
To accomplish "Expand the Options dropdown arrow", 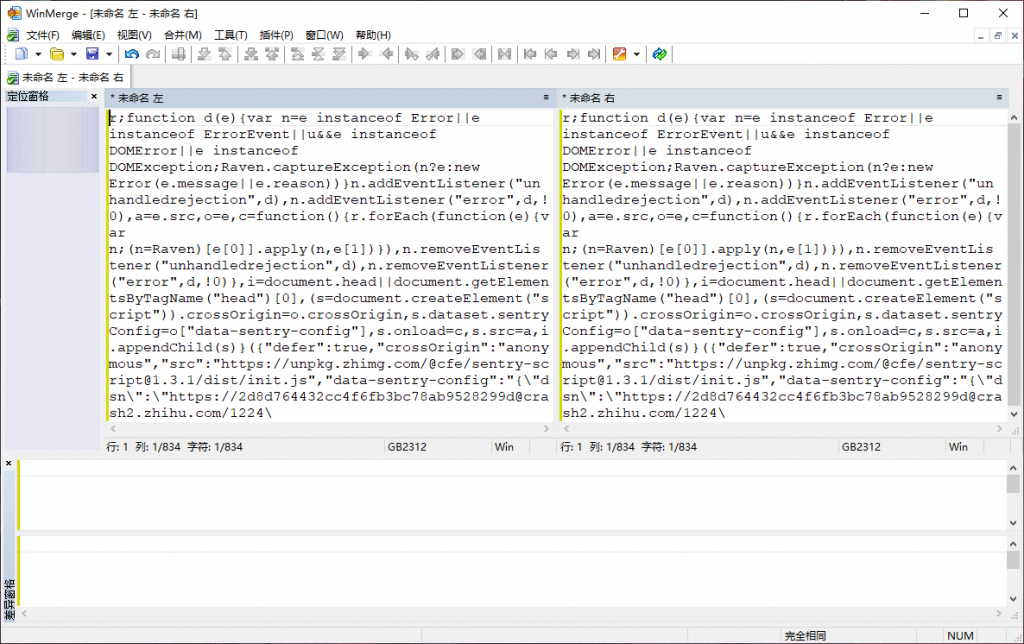I will tap(636, 54).
